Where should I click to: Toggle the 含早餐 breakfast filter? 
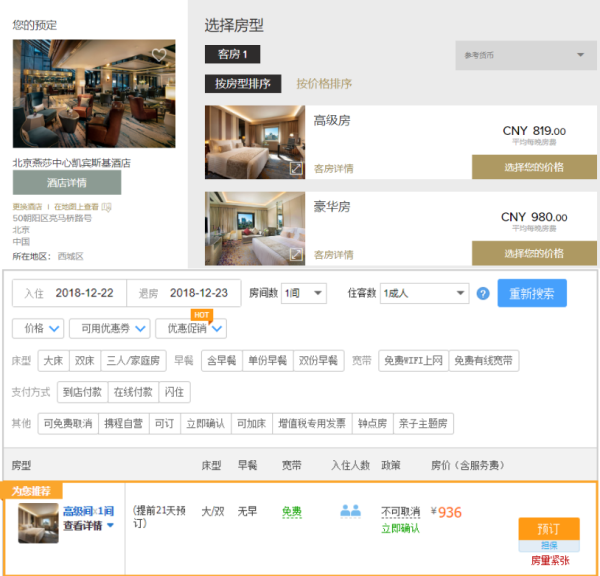(x=222, y=361)
